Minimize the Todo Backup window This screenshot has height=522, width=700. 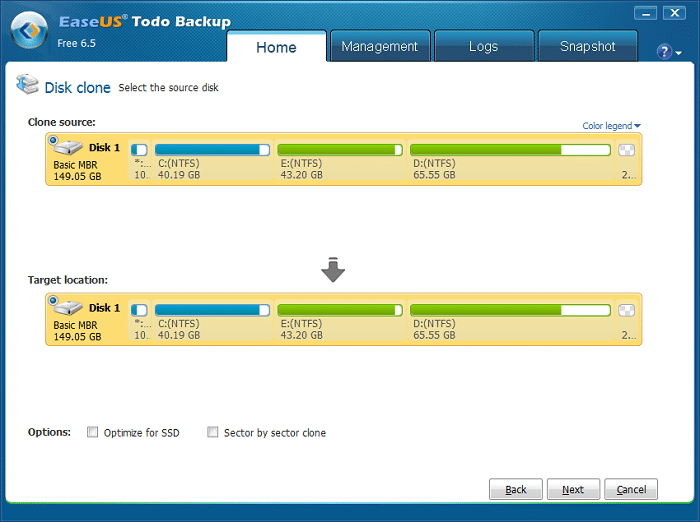(x=645, y=13)
